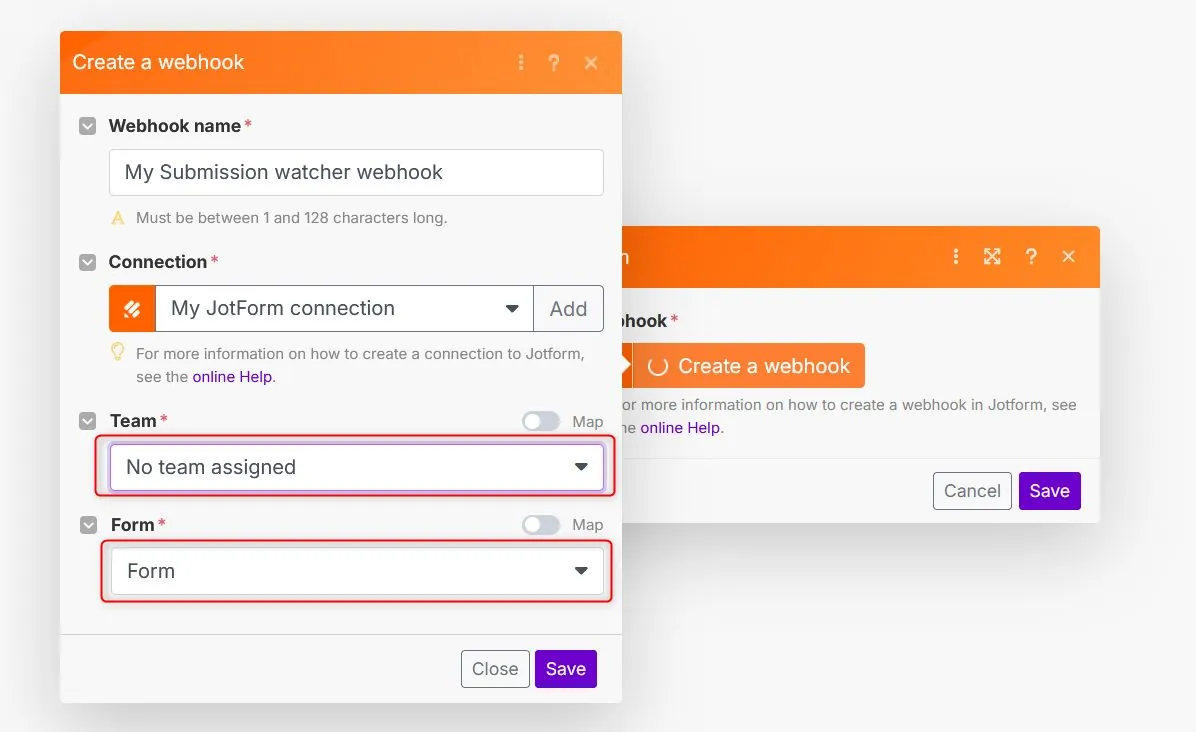This screenshot has height=732, width=1196.
Task: Click Save in the Create a webhook dialog
Action: coord(566,669)
